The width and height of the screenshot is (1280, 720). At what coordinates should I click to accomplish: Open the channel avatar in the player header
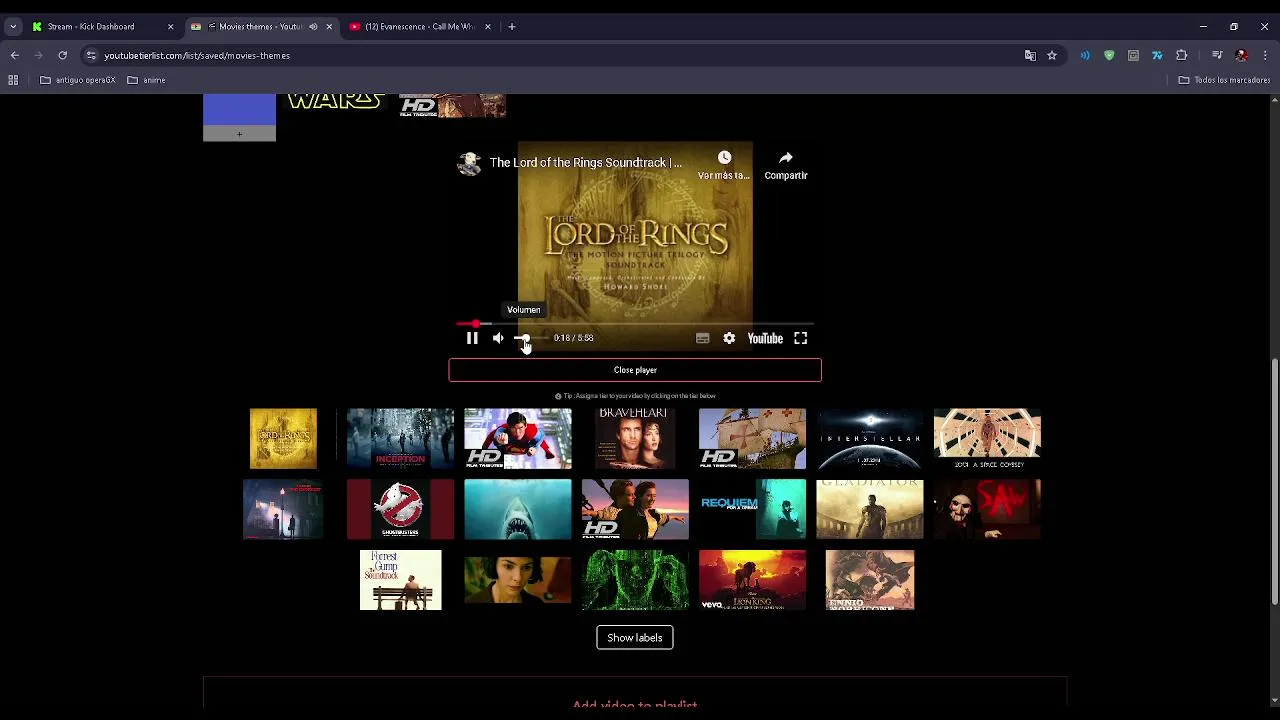pos(469,163)
